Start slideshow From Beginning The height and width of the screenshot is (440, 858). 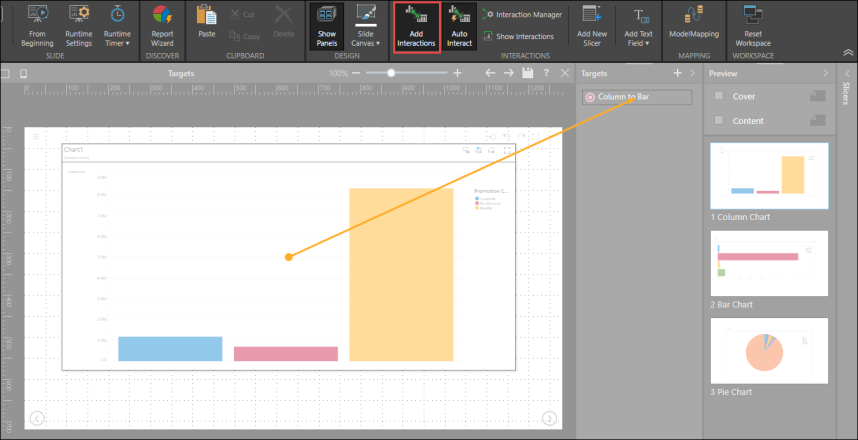coord(37,27)
